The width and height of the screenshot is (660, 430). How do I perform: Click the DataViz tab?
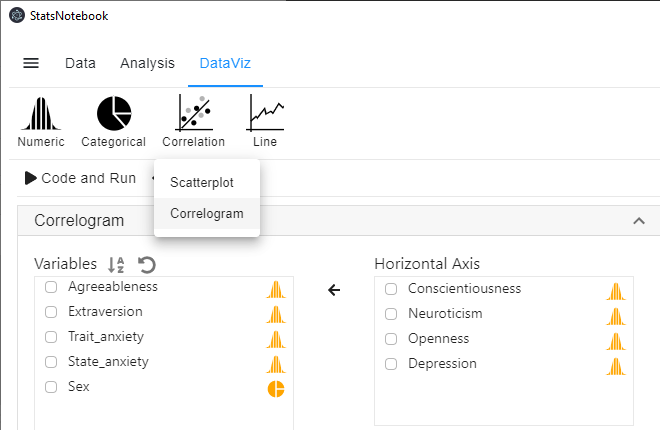(x=225, y=63)
